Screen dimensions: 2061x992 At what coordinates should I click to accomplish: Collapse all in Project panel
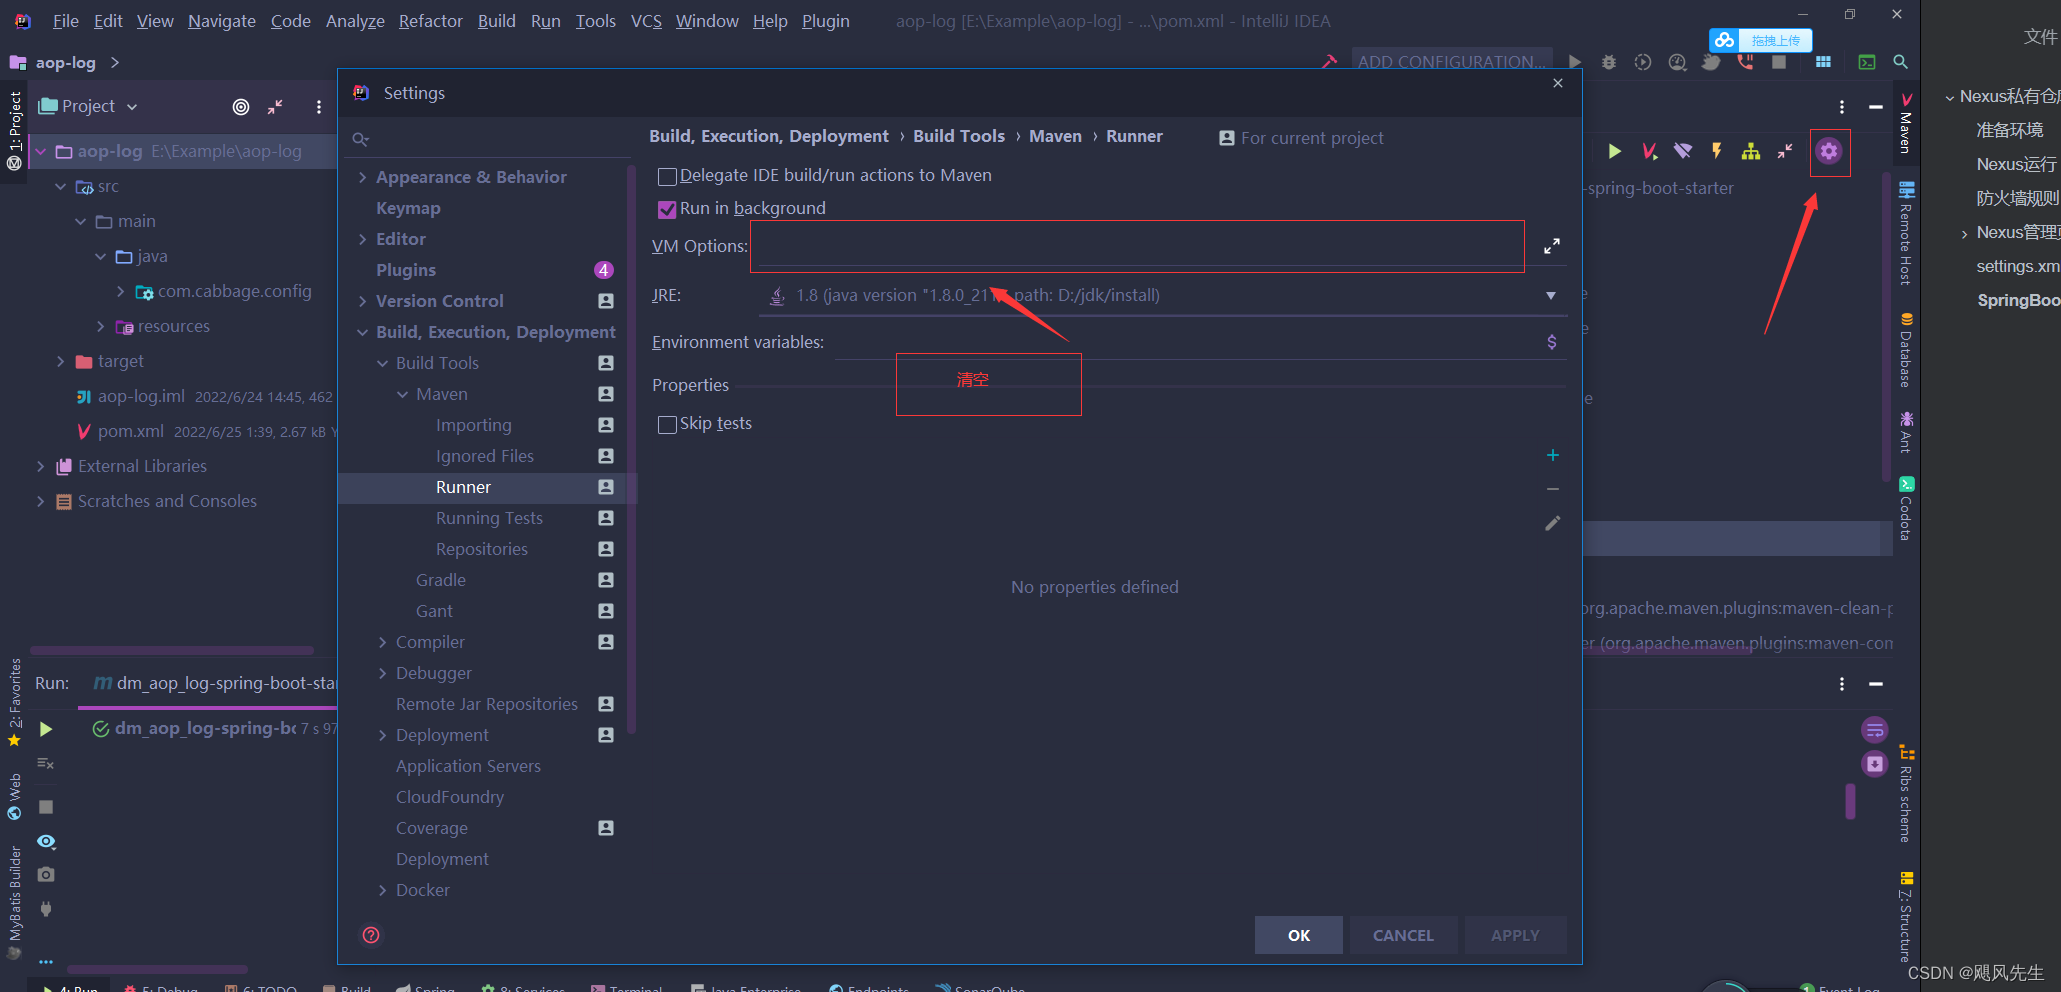[275, 107]
